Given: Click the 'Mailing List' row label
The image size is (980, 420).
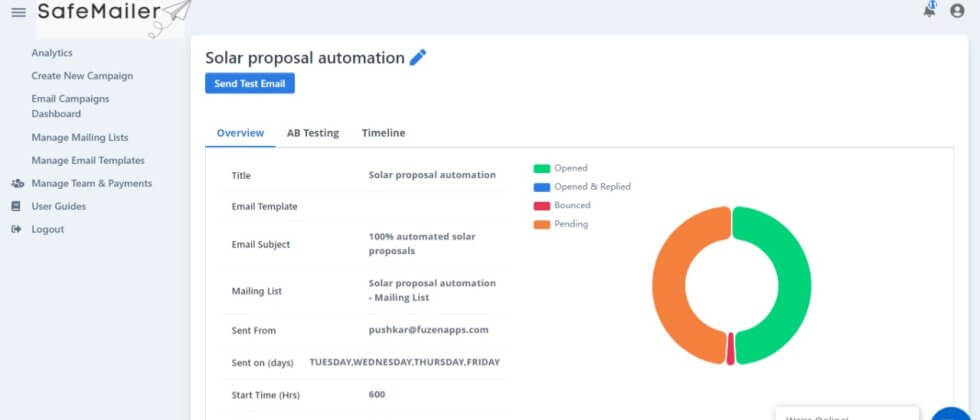Looking at the screenshot, I should pyautogui.click(x=256, y=291).
